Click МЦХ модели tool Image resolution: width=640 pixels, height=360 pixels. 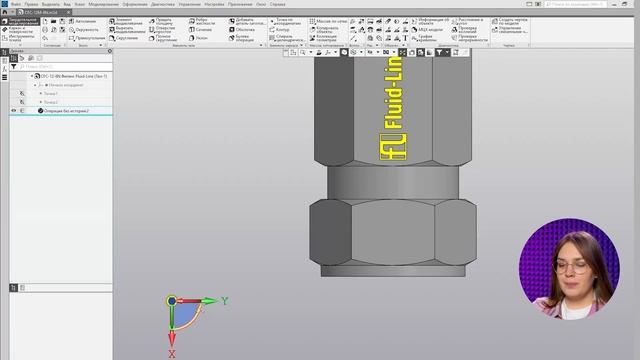(427, 30)
